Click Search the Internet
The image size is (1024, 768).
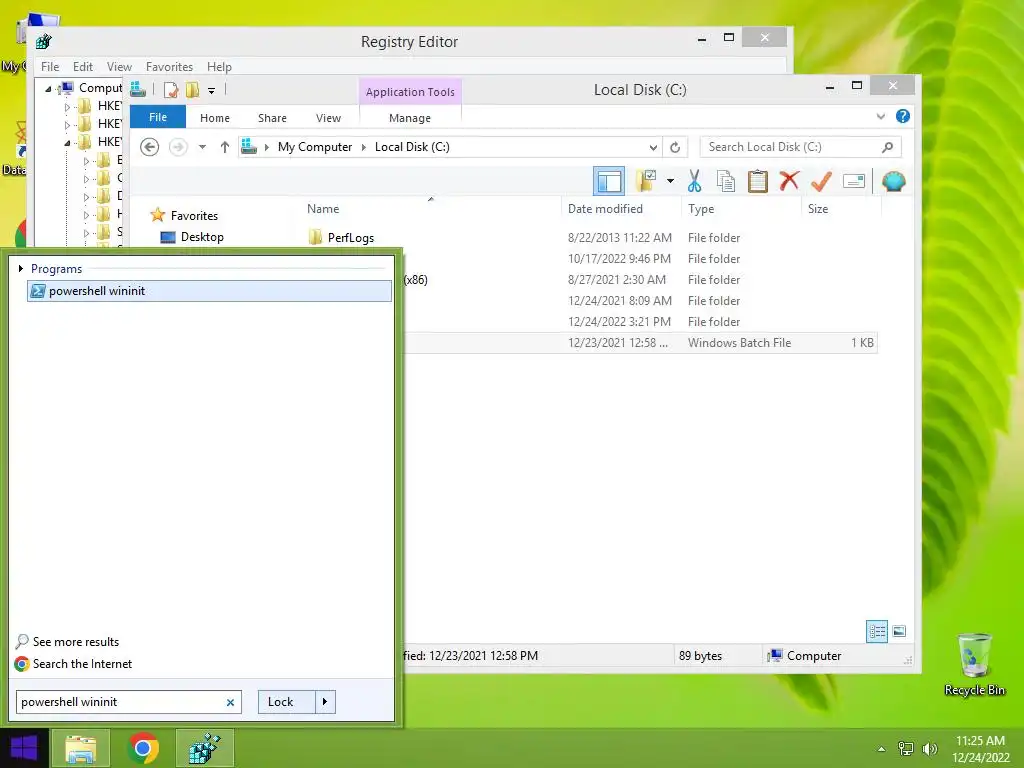click(x=82, y=664)
